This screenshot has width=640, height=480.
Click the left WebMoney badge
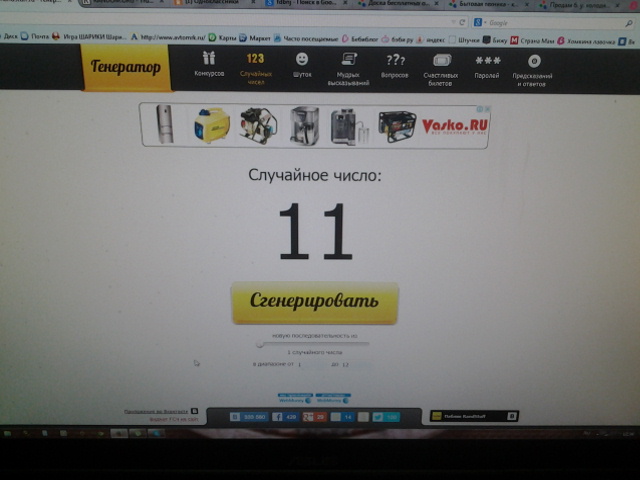(x=296, y=398)
